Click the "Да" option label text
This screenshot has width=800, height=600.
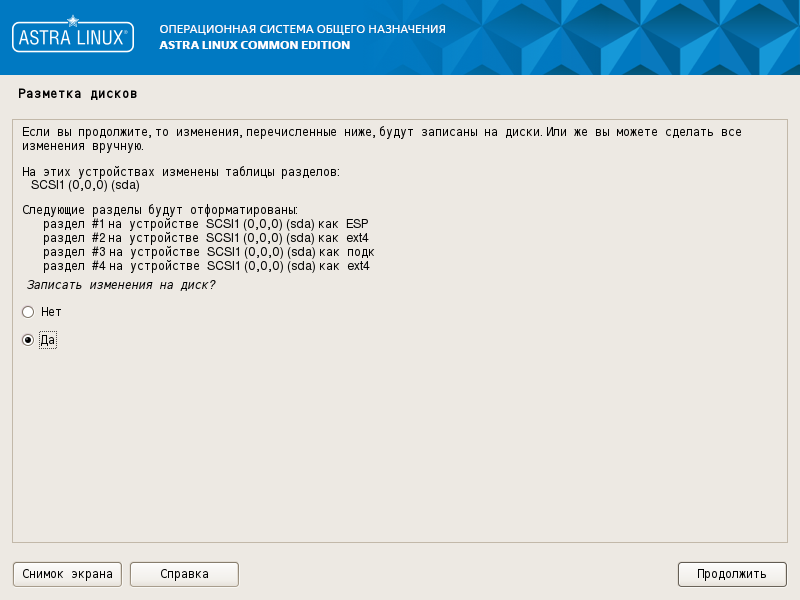tap(48, 341)
